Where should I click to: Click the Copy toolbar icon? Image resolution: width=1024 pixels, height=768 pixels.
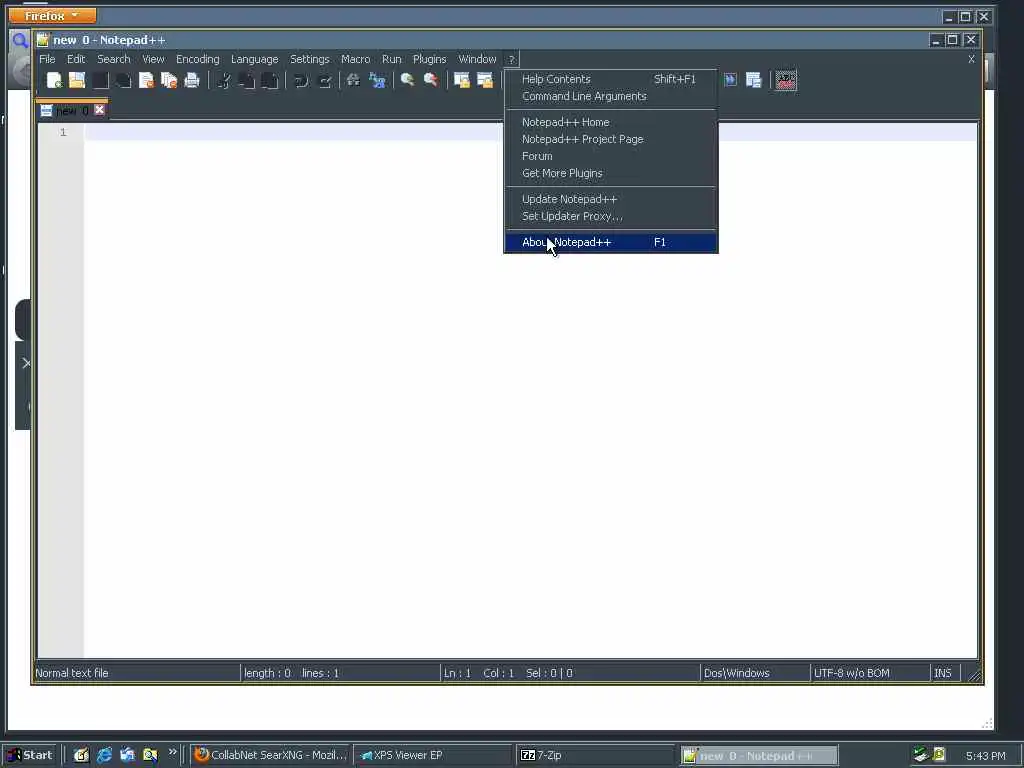tap(247, 80)
